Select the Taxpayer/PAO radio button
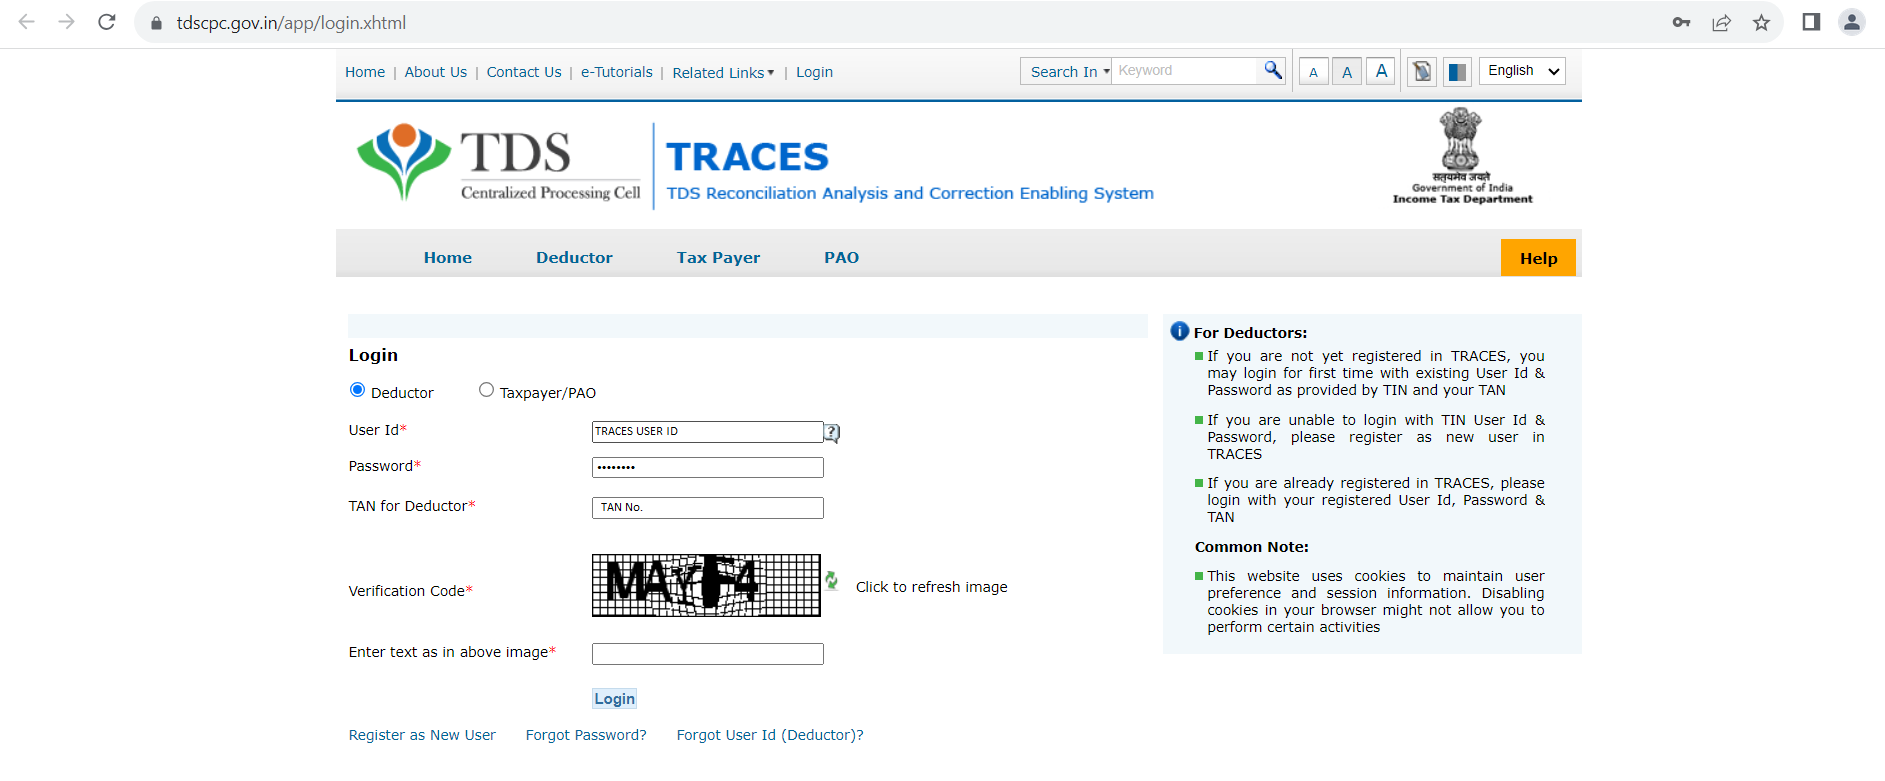This screenshot has height=781, width=1885. point(486,390)
